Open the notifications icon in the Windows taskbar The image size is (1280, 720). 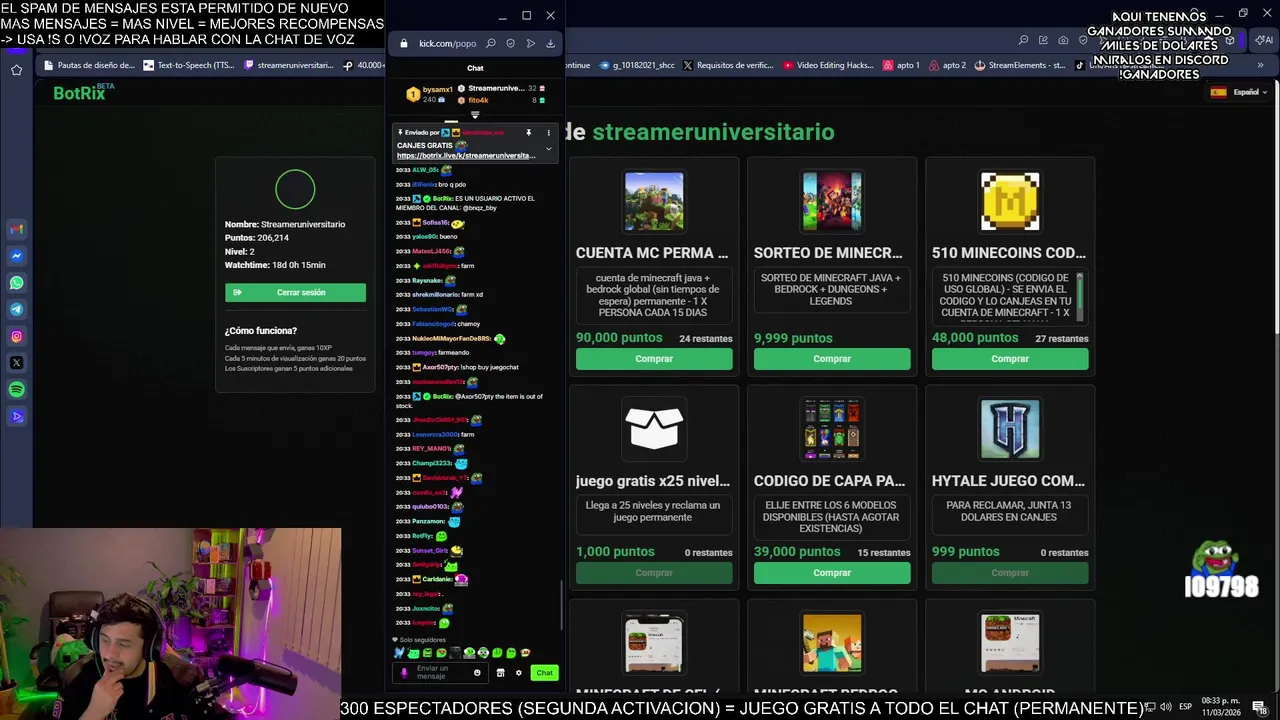(x=1259, y=708)
